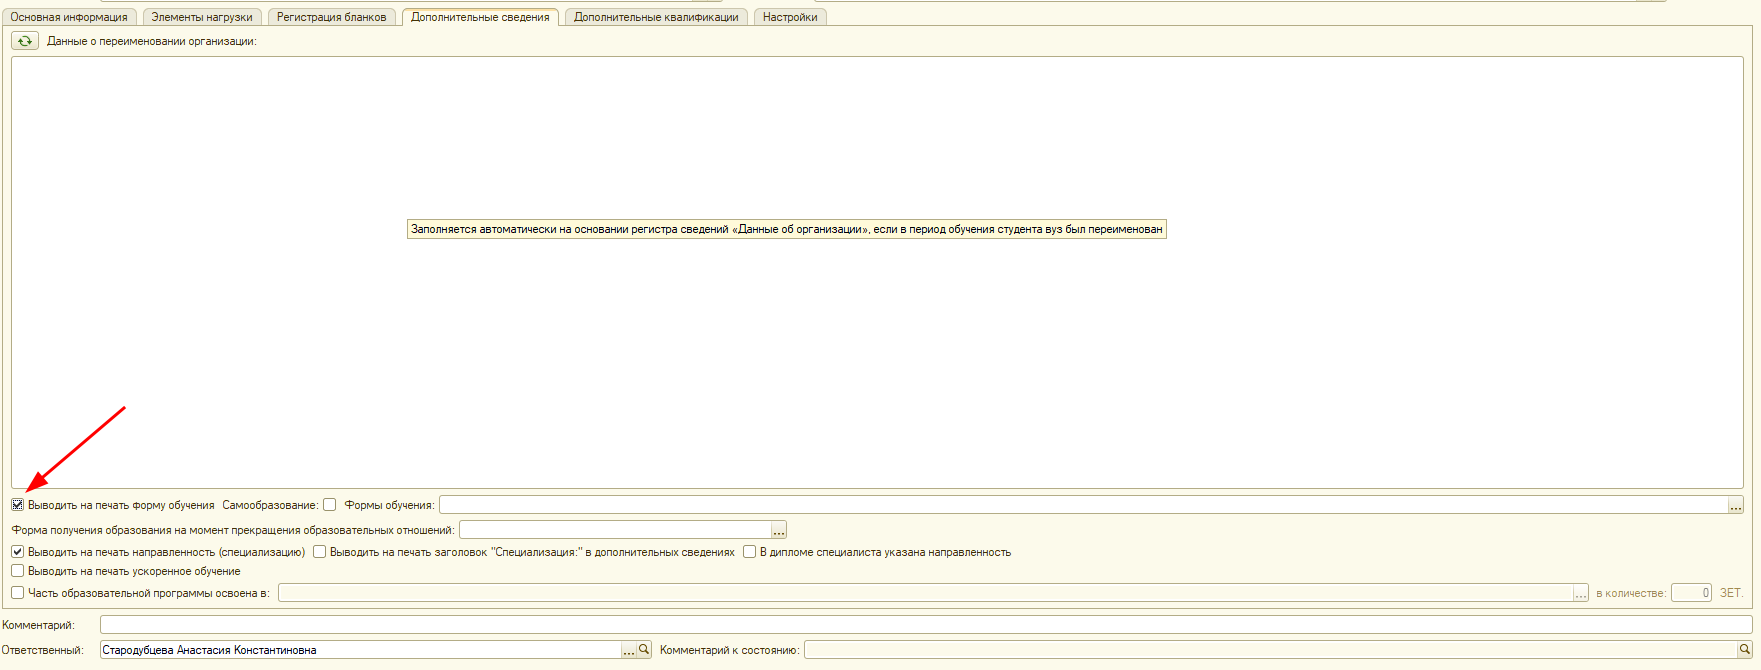This screenshot has width=1761, height=670.
Task: Click into the Комментарий input field
Action: [925, 625]
